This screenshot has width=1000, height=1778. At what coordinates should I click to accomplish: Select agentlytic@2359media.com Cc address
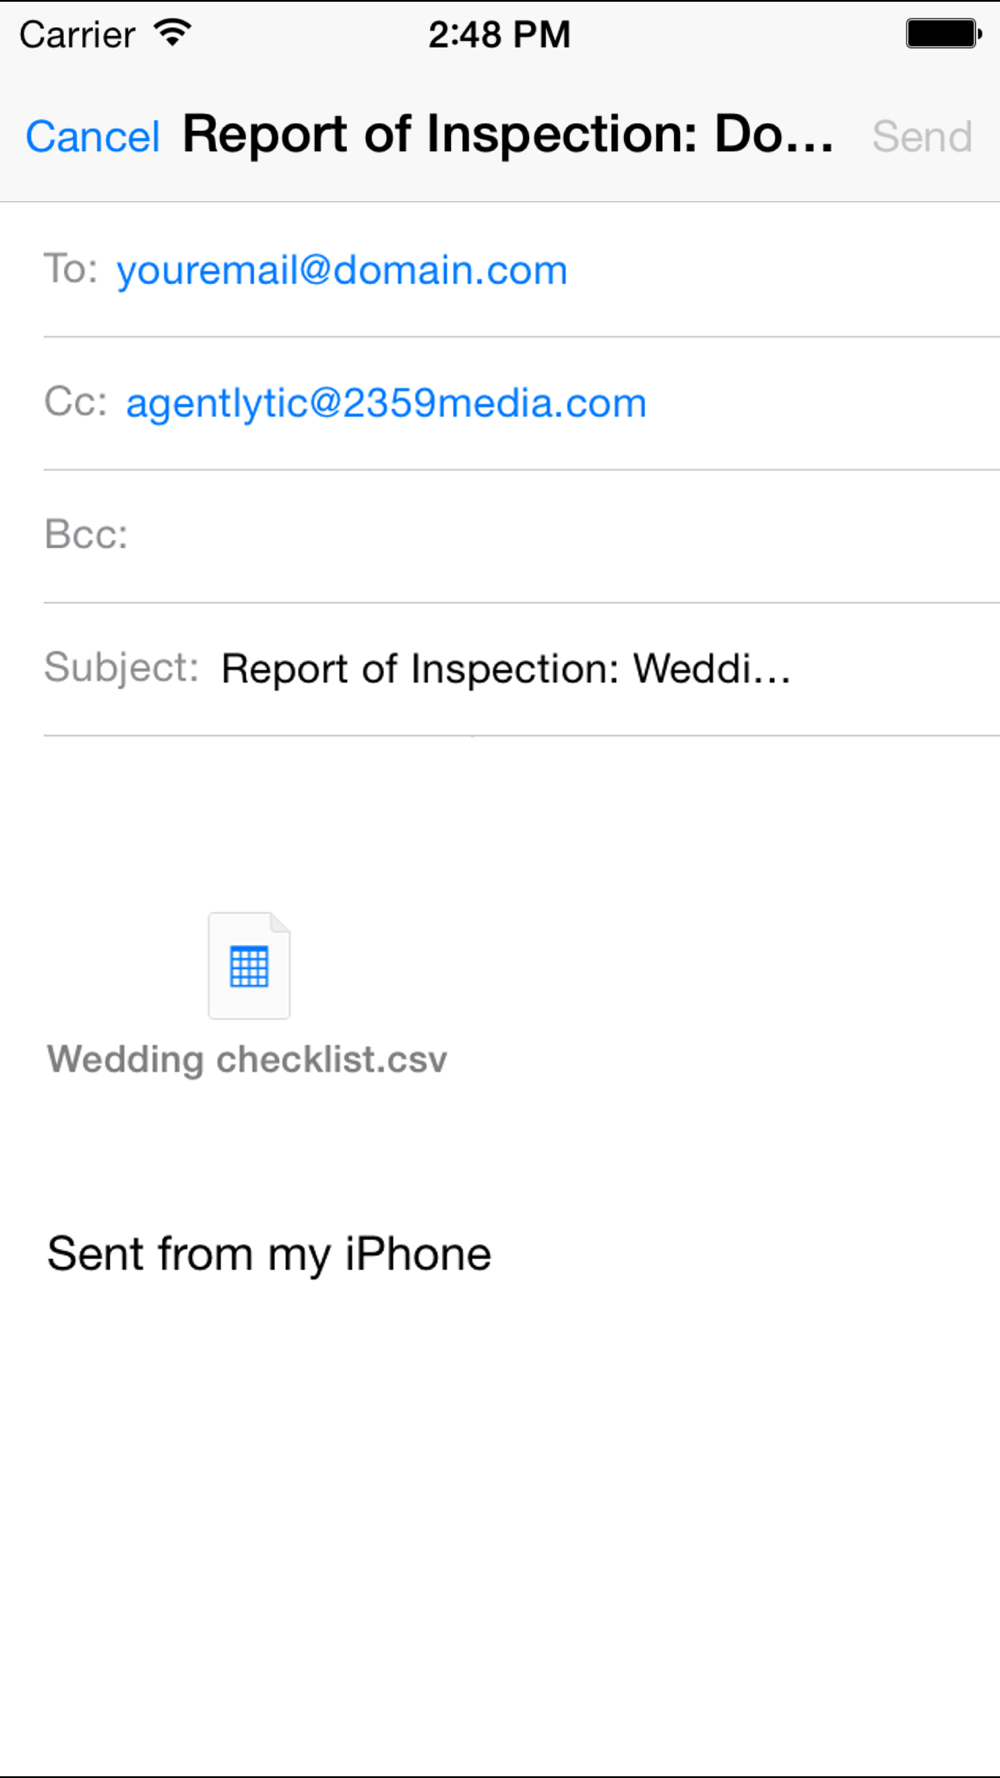[386, 403]
